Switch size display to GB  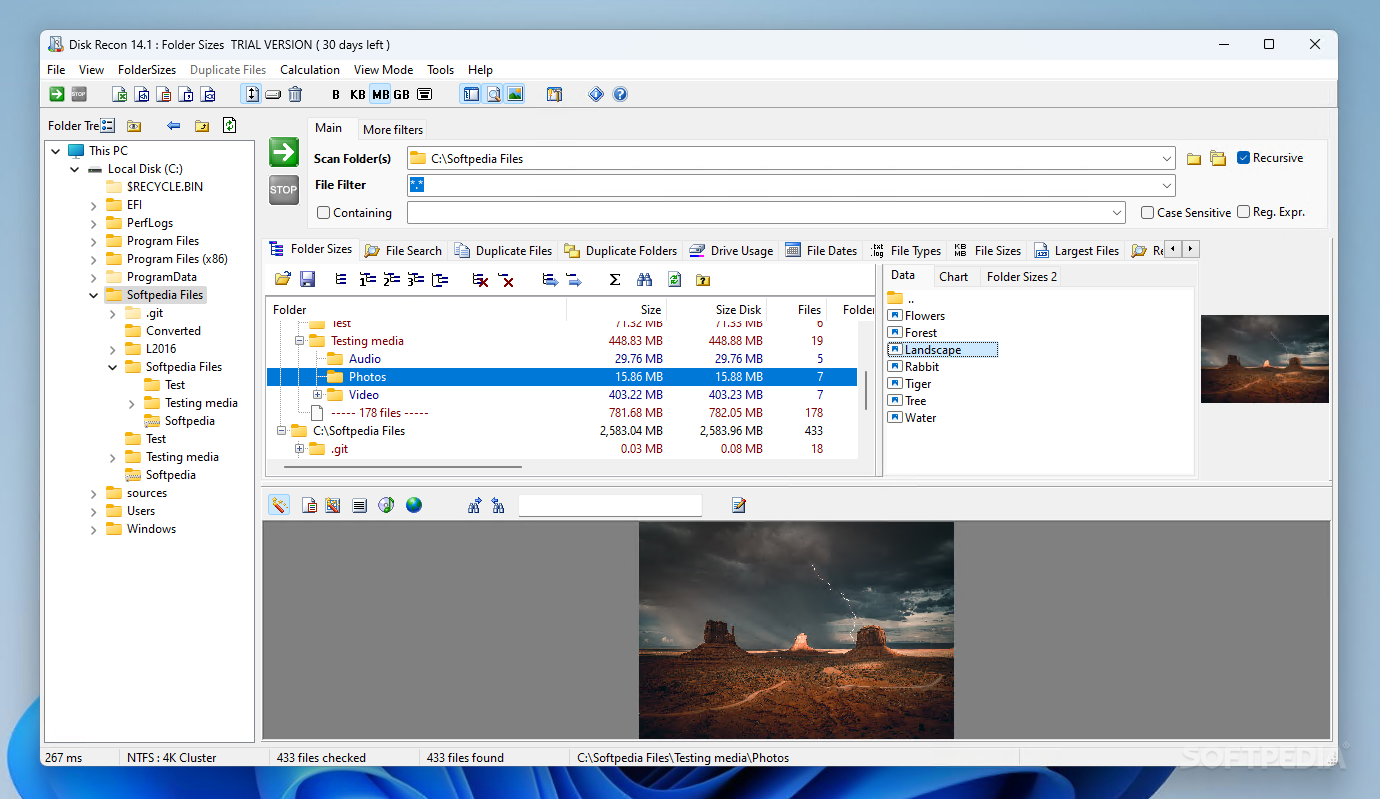click(x=401, y=94)
